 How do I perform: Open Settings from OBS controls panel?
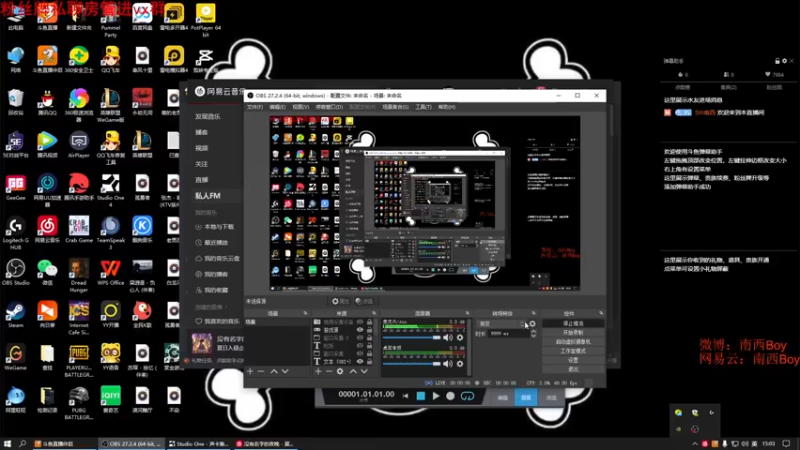coord(573,360)
